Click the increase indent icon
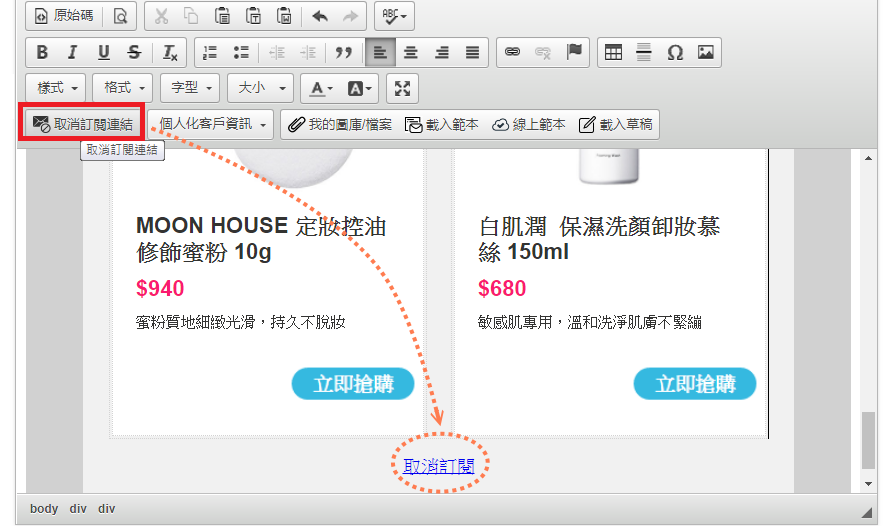Viewport: 888px width, 526px height. (x=308, y=53)
